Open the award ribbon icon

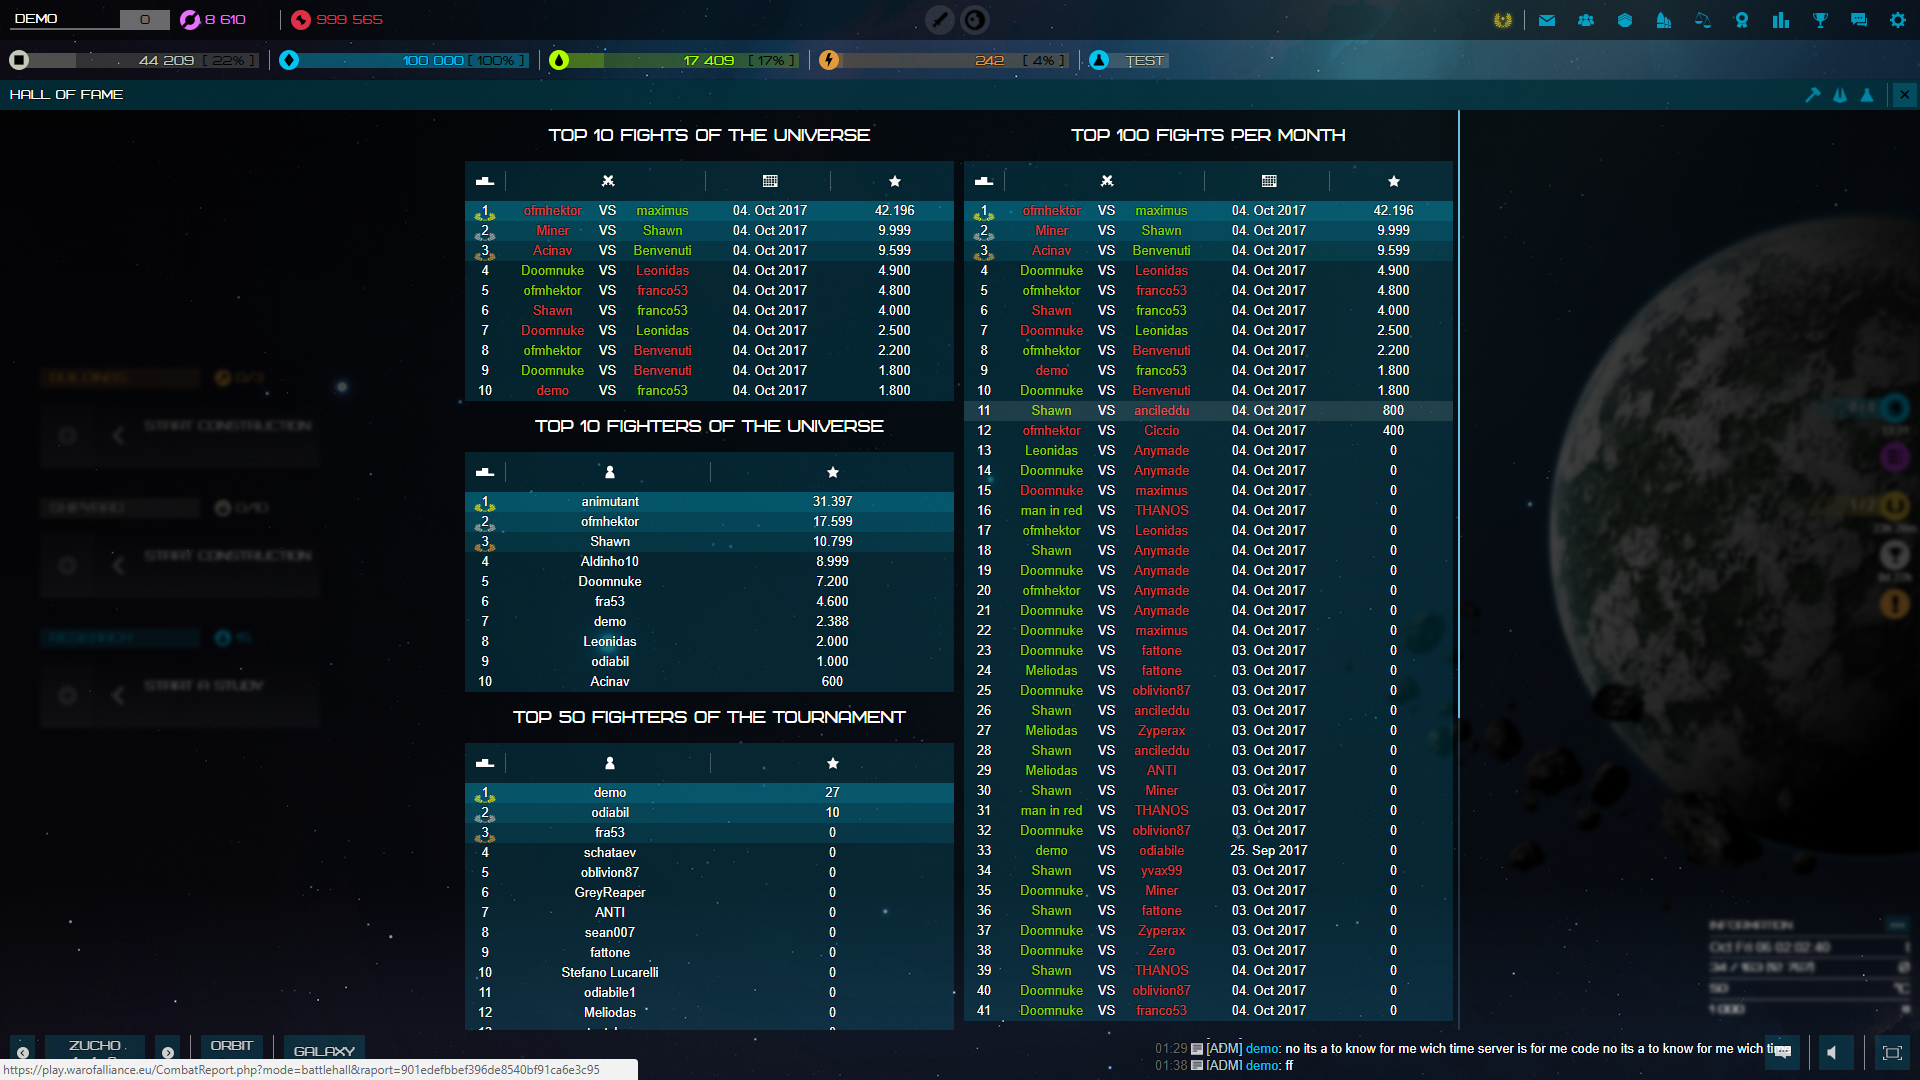pyautogui.click(x=1742, y=20)
